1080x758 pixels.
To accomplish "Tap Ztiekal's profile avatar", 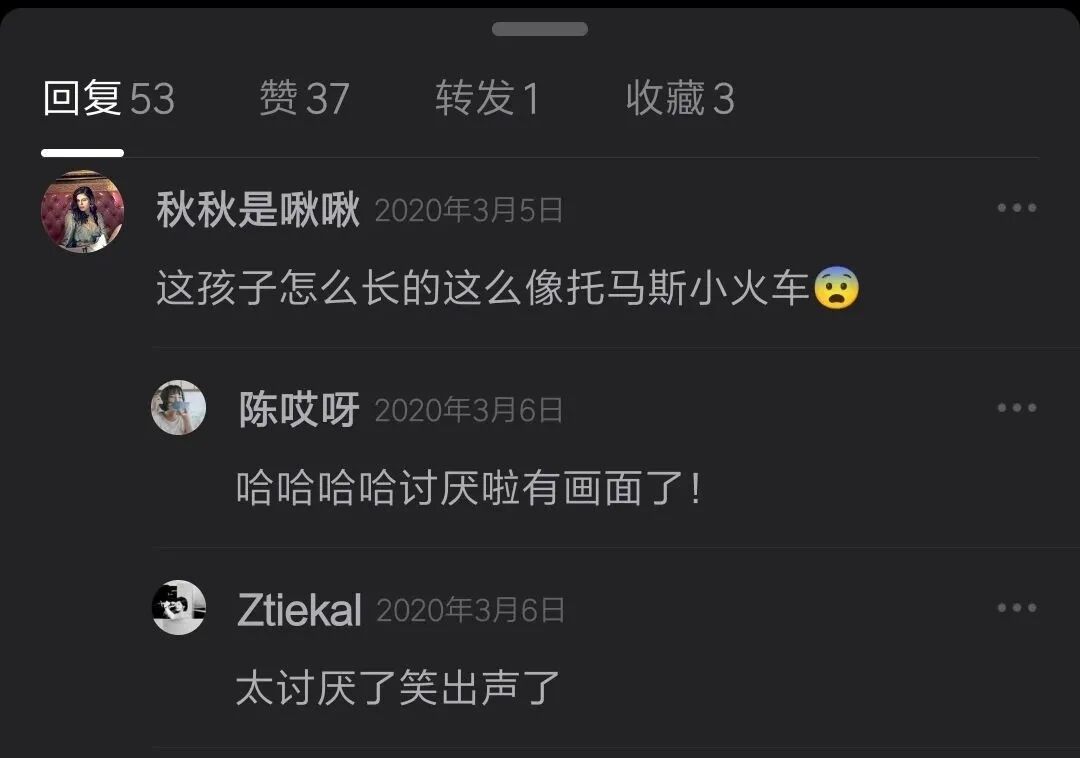I will 178,607.
